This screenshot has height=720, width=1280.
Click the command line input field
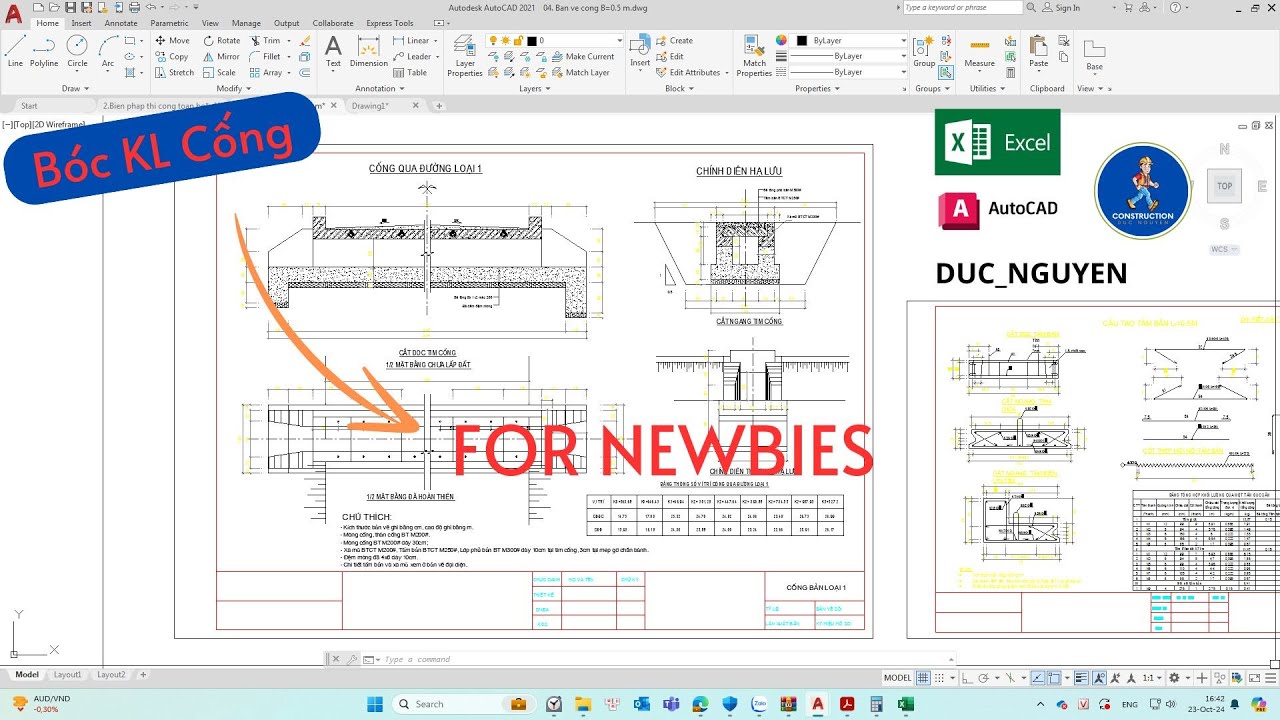[664, 660]
